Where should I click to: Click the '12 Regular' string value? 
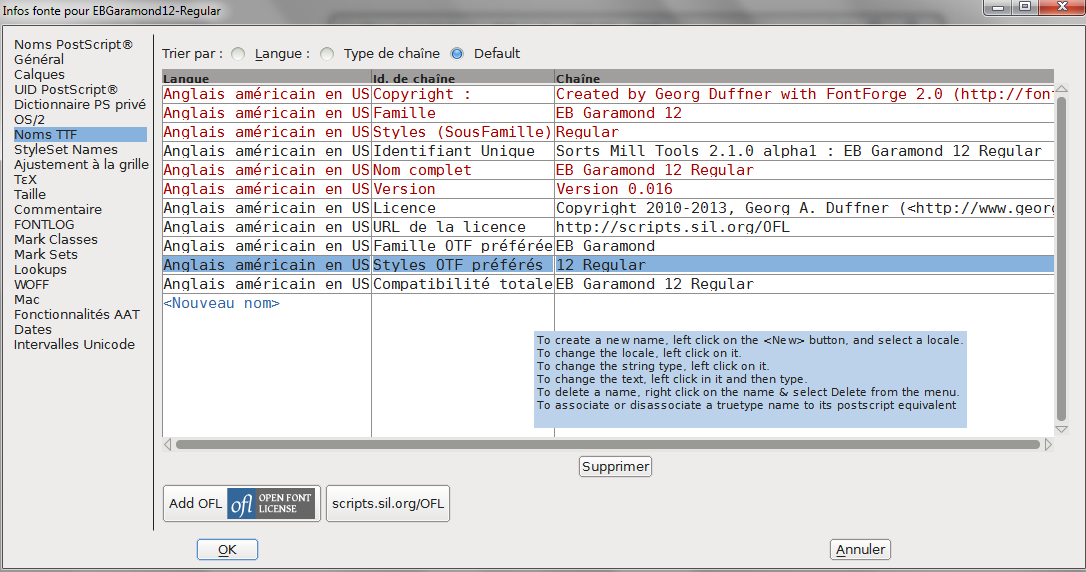tap(804, 265)
